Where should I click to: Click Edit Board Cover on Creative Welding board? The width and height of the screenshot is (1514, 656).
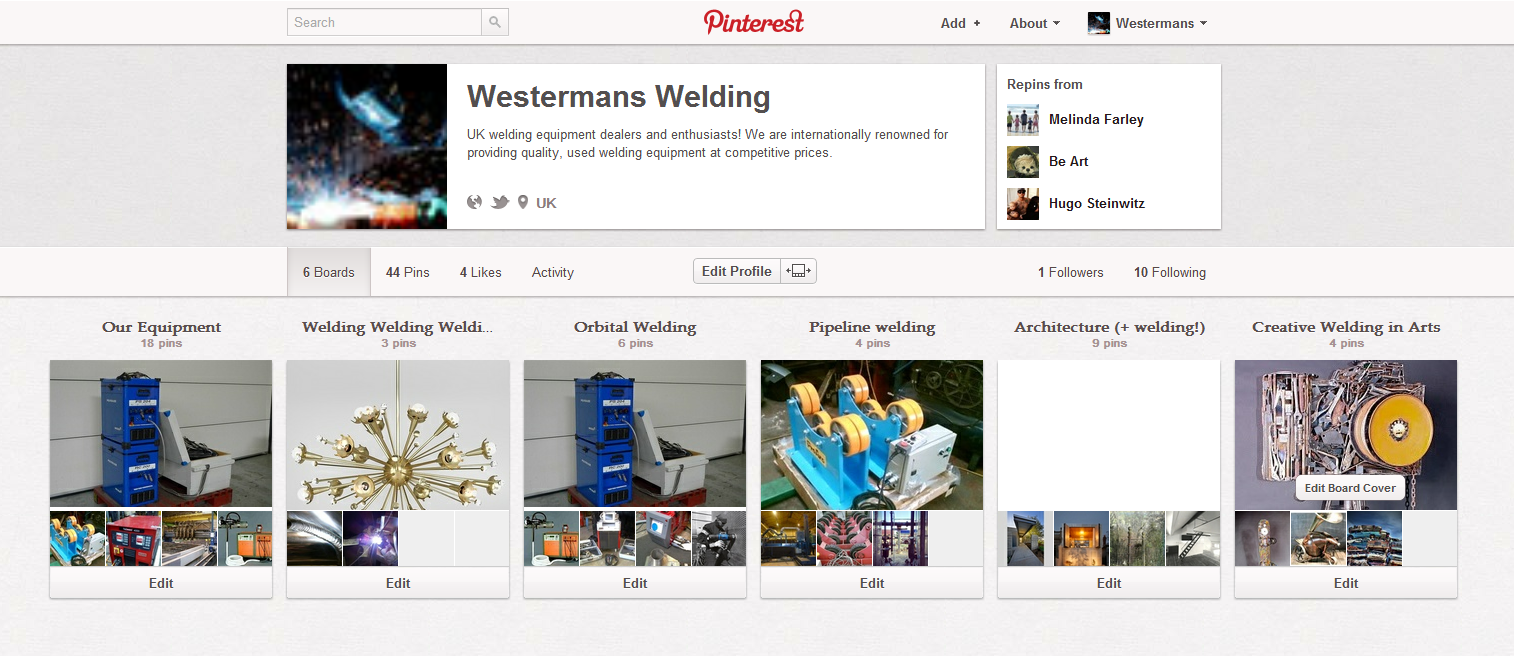click(1350, 488)
